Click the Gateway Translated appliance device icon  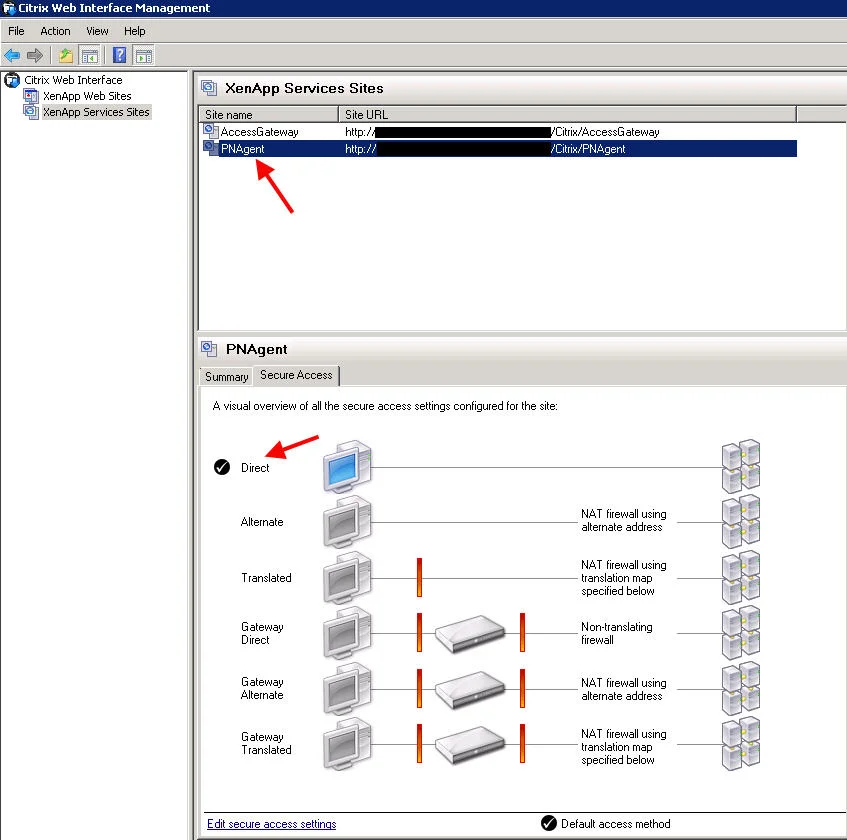coord(470,745)
